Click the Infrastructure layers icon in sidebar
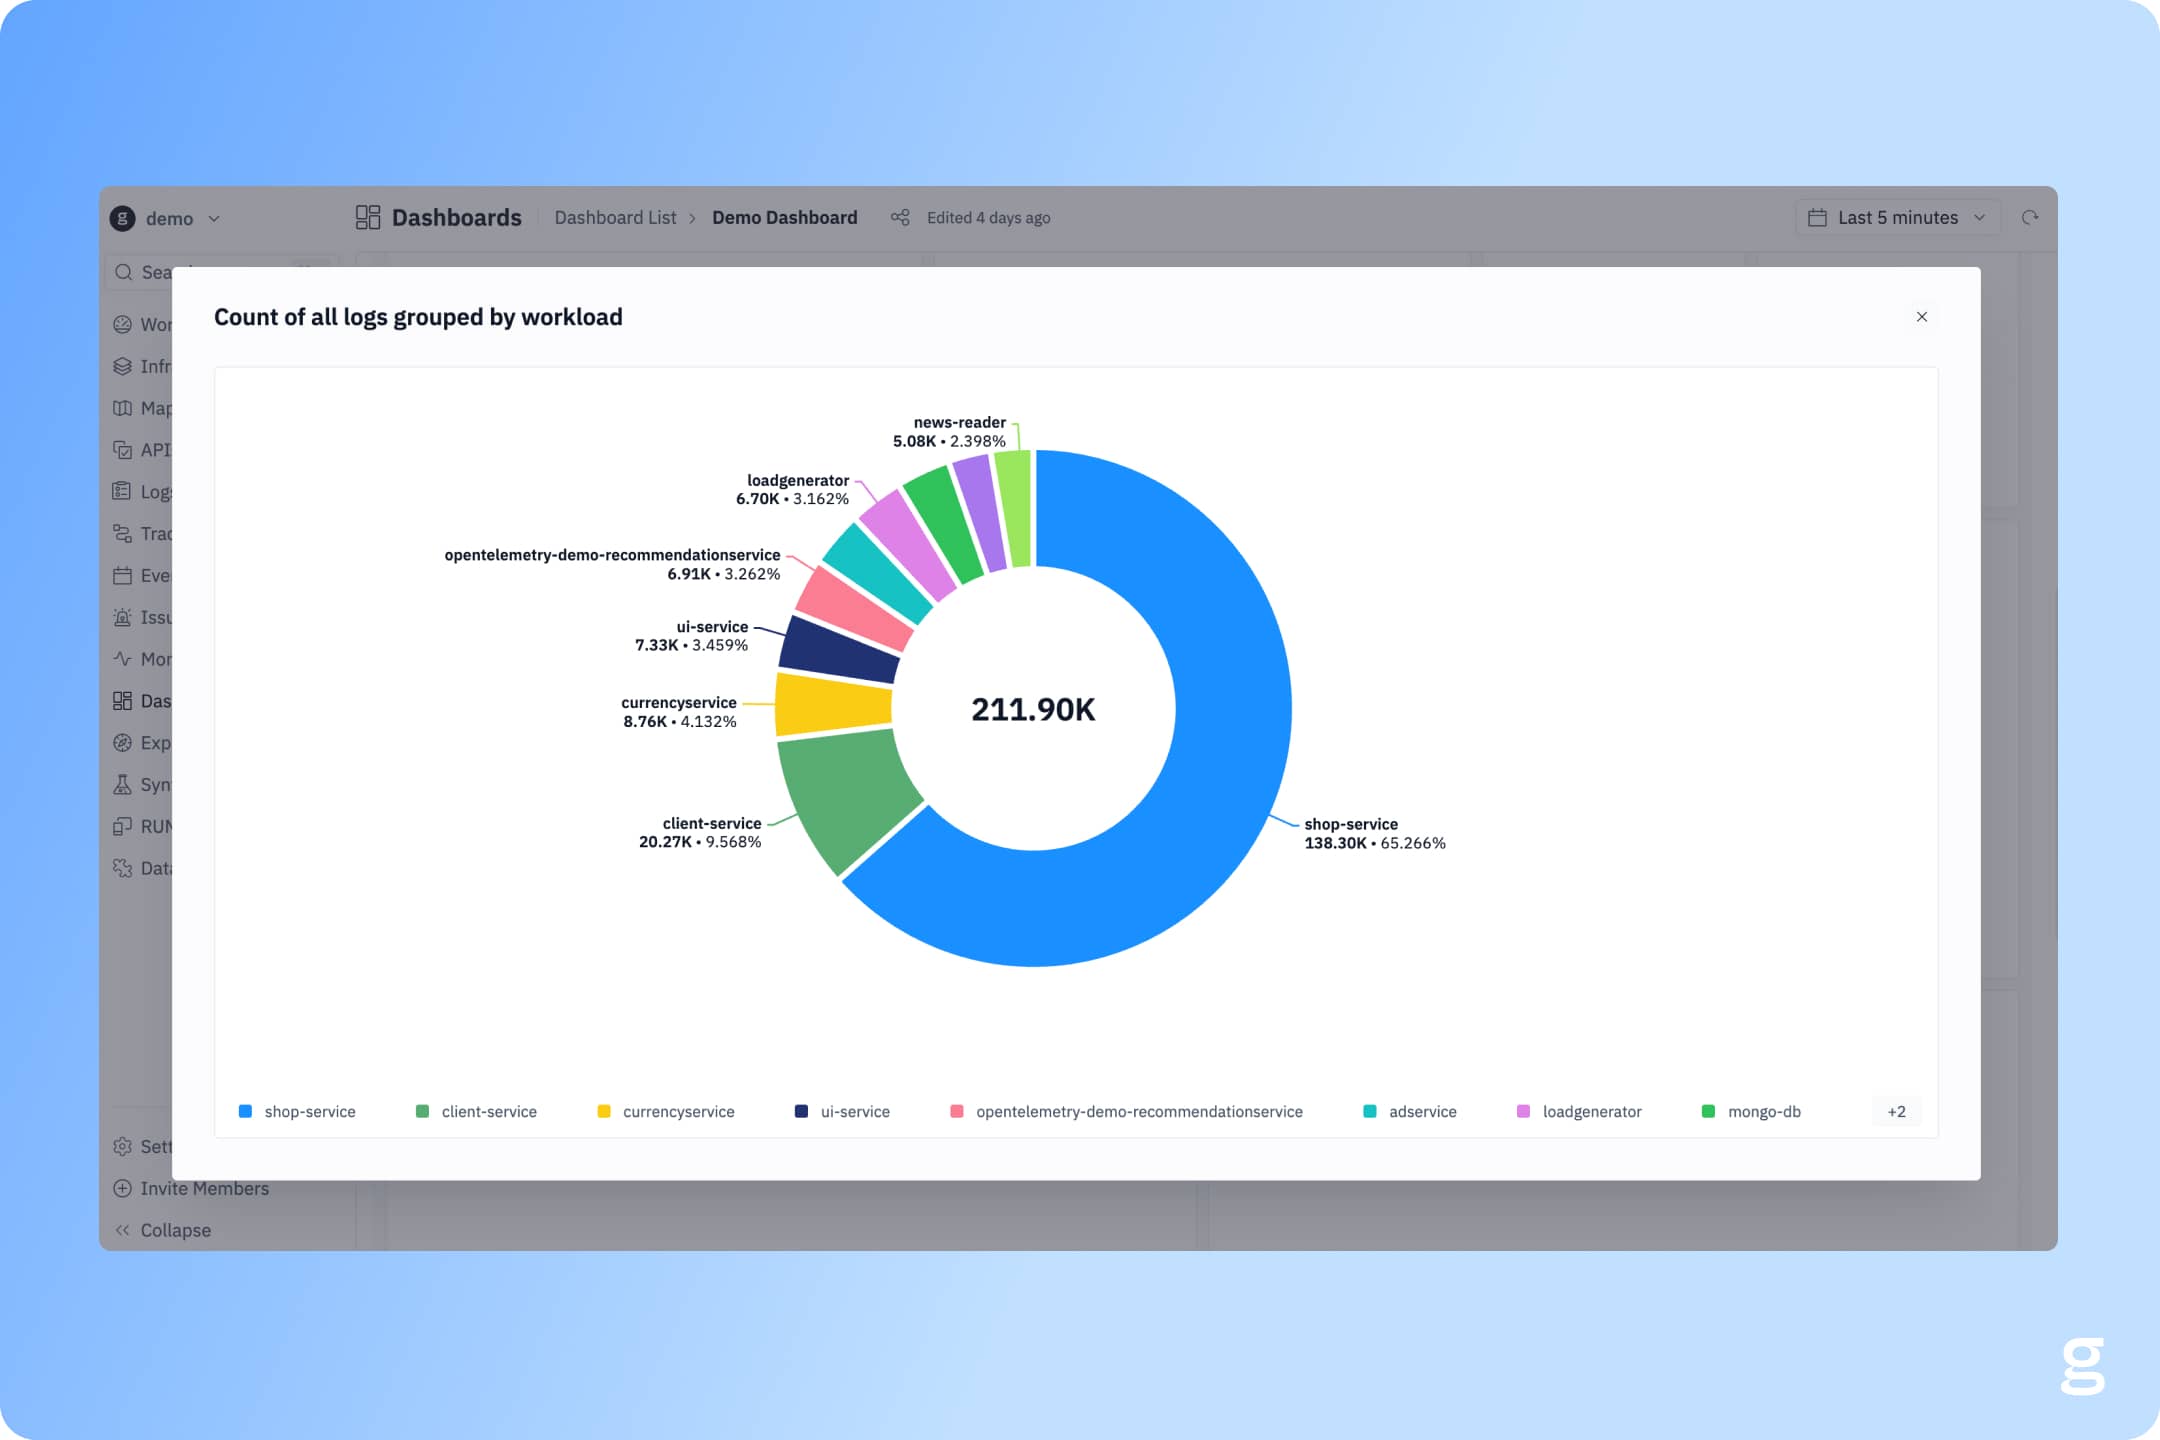 click(122, 366)
